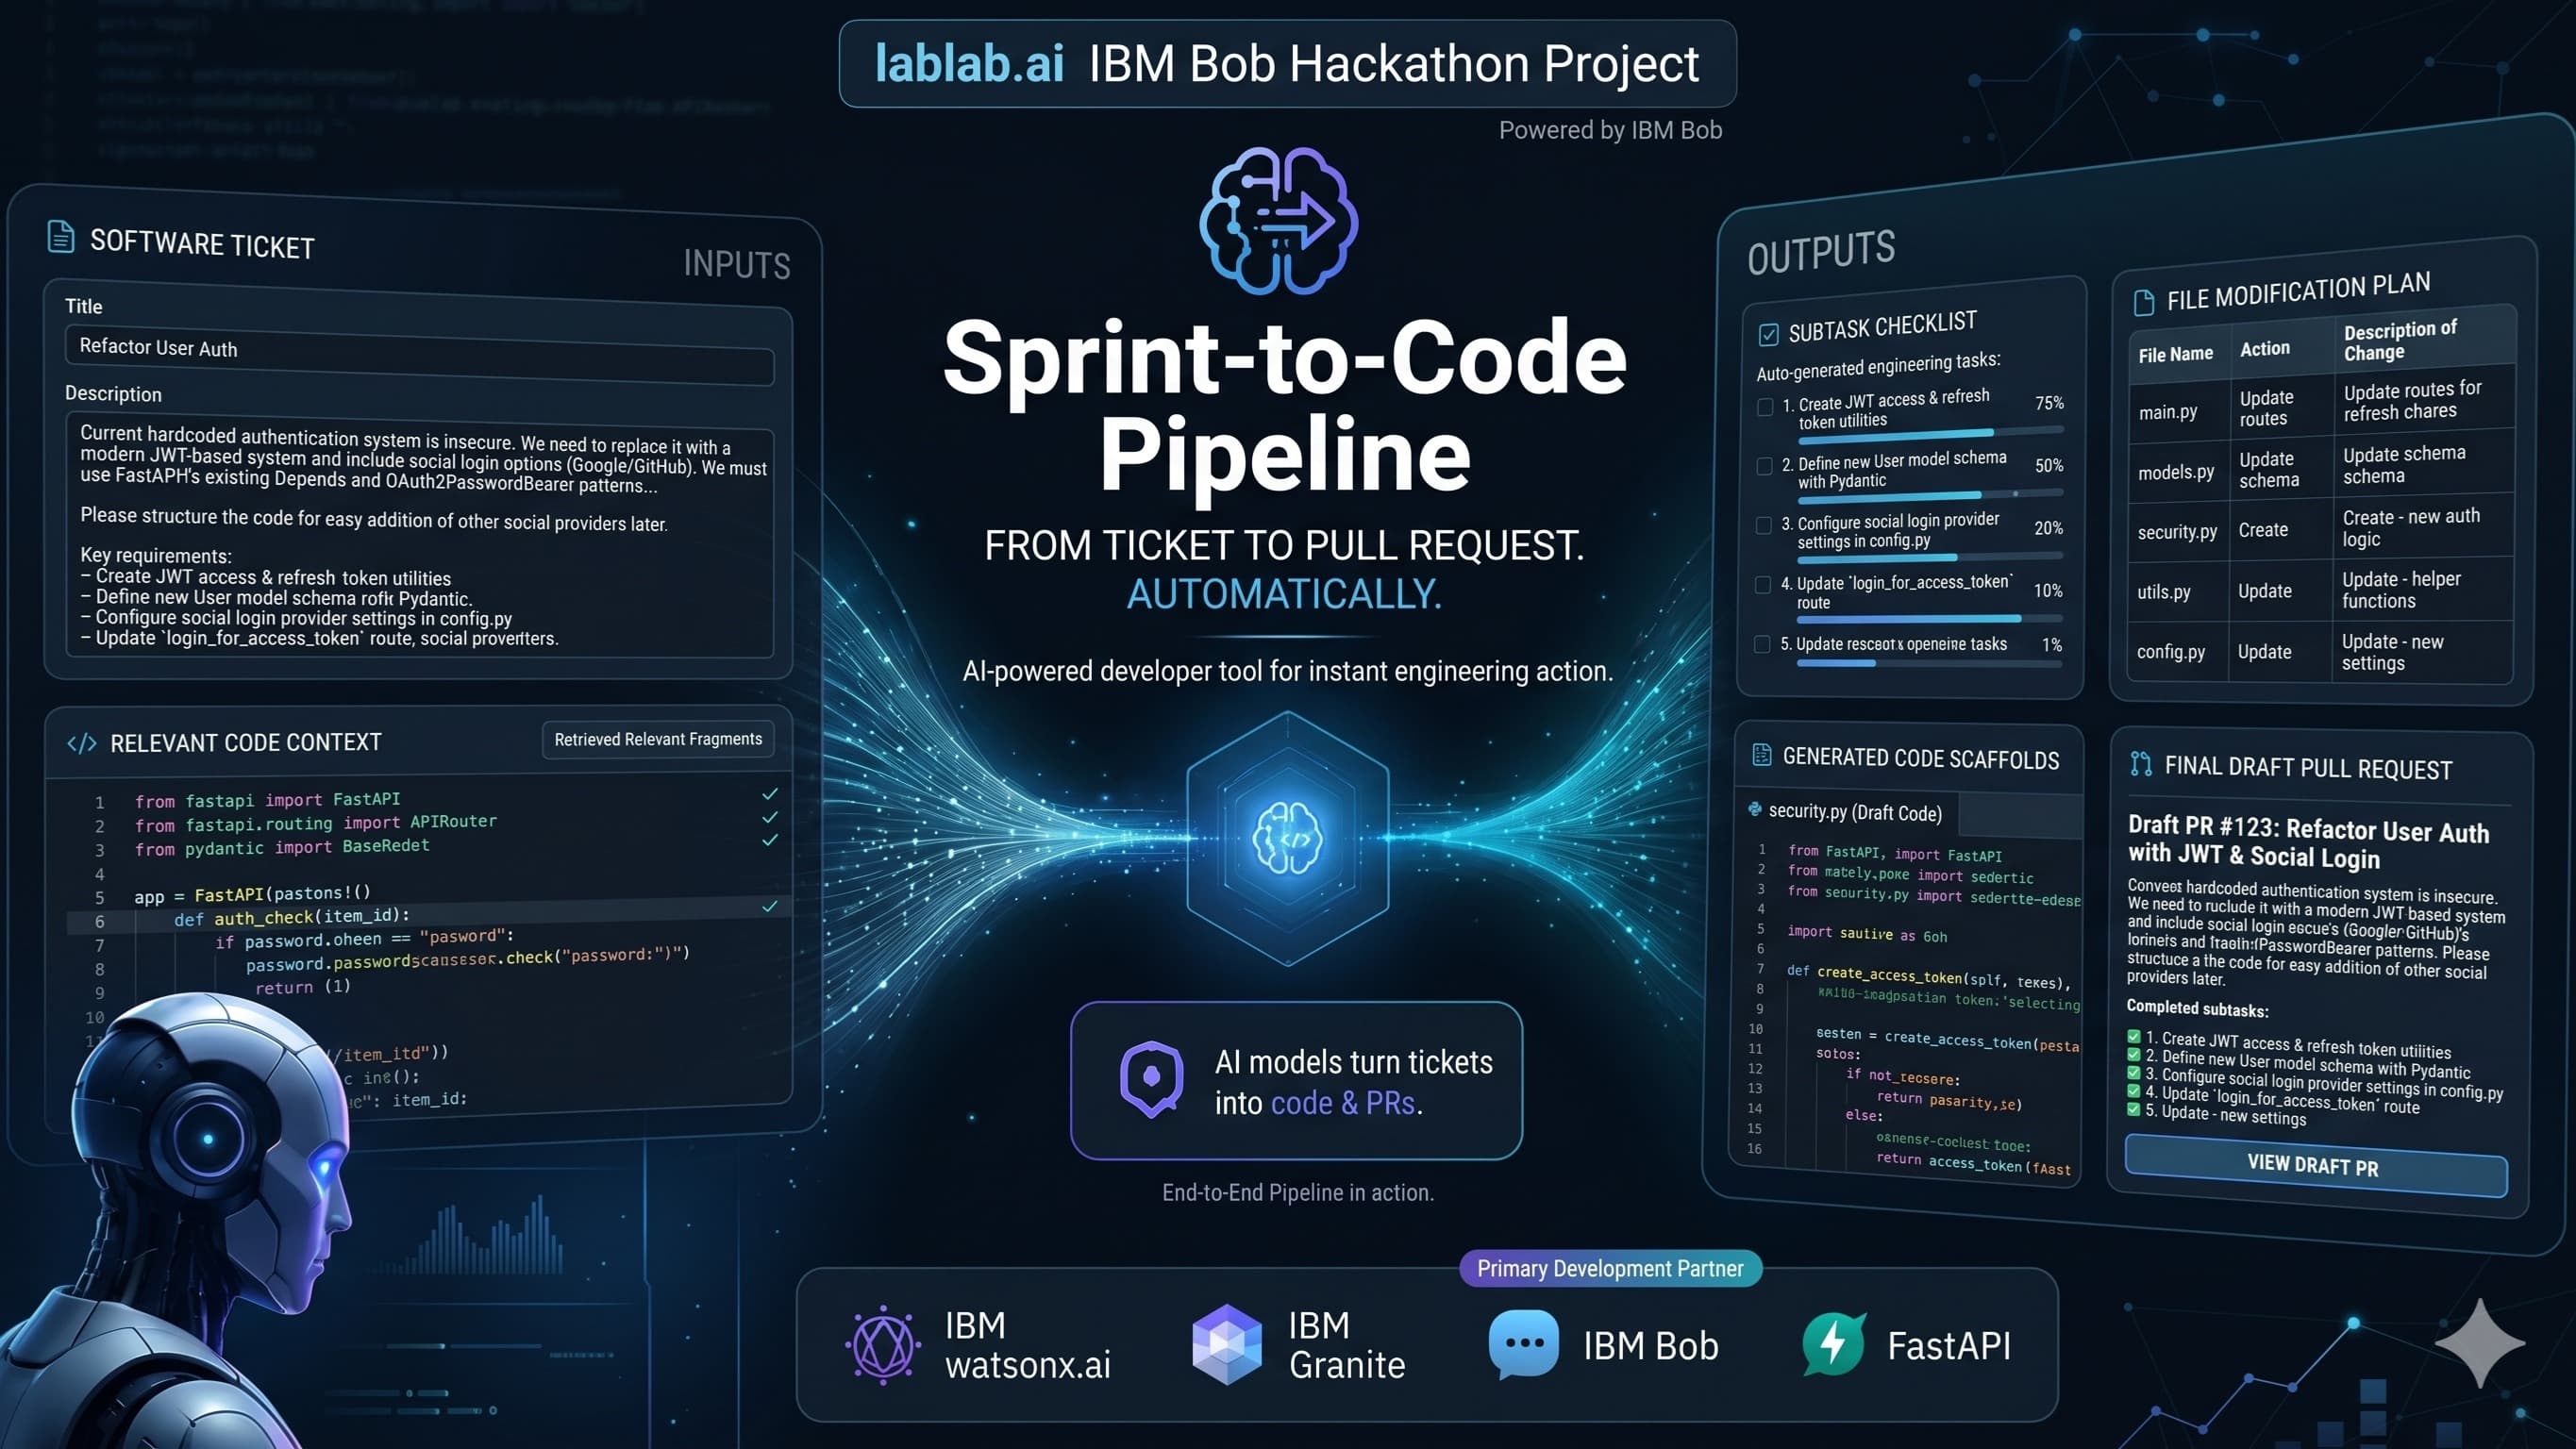Toggle completed subtask 4 in Draft PR
The width and height of the screenshot is (2576, 1449).
tap(2134, 1091)
